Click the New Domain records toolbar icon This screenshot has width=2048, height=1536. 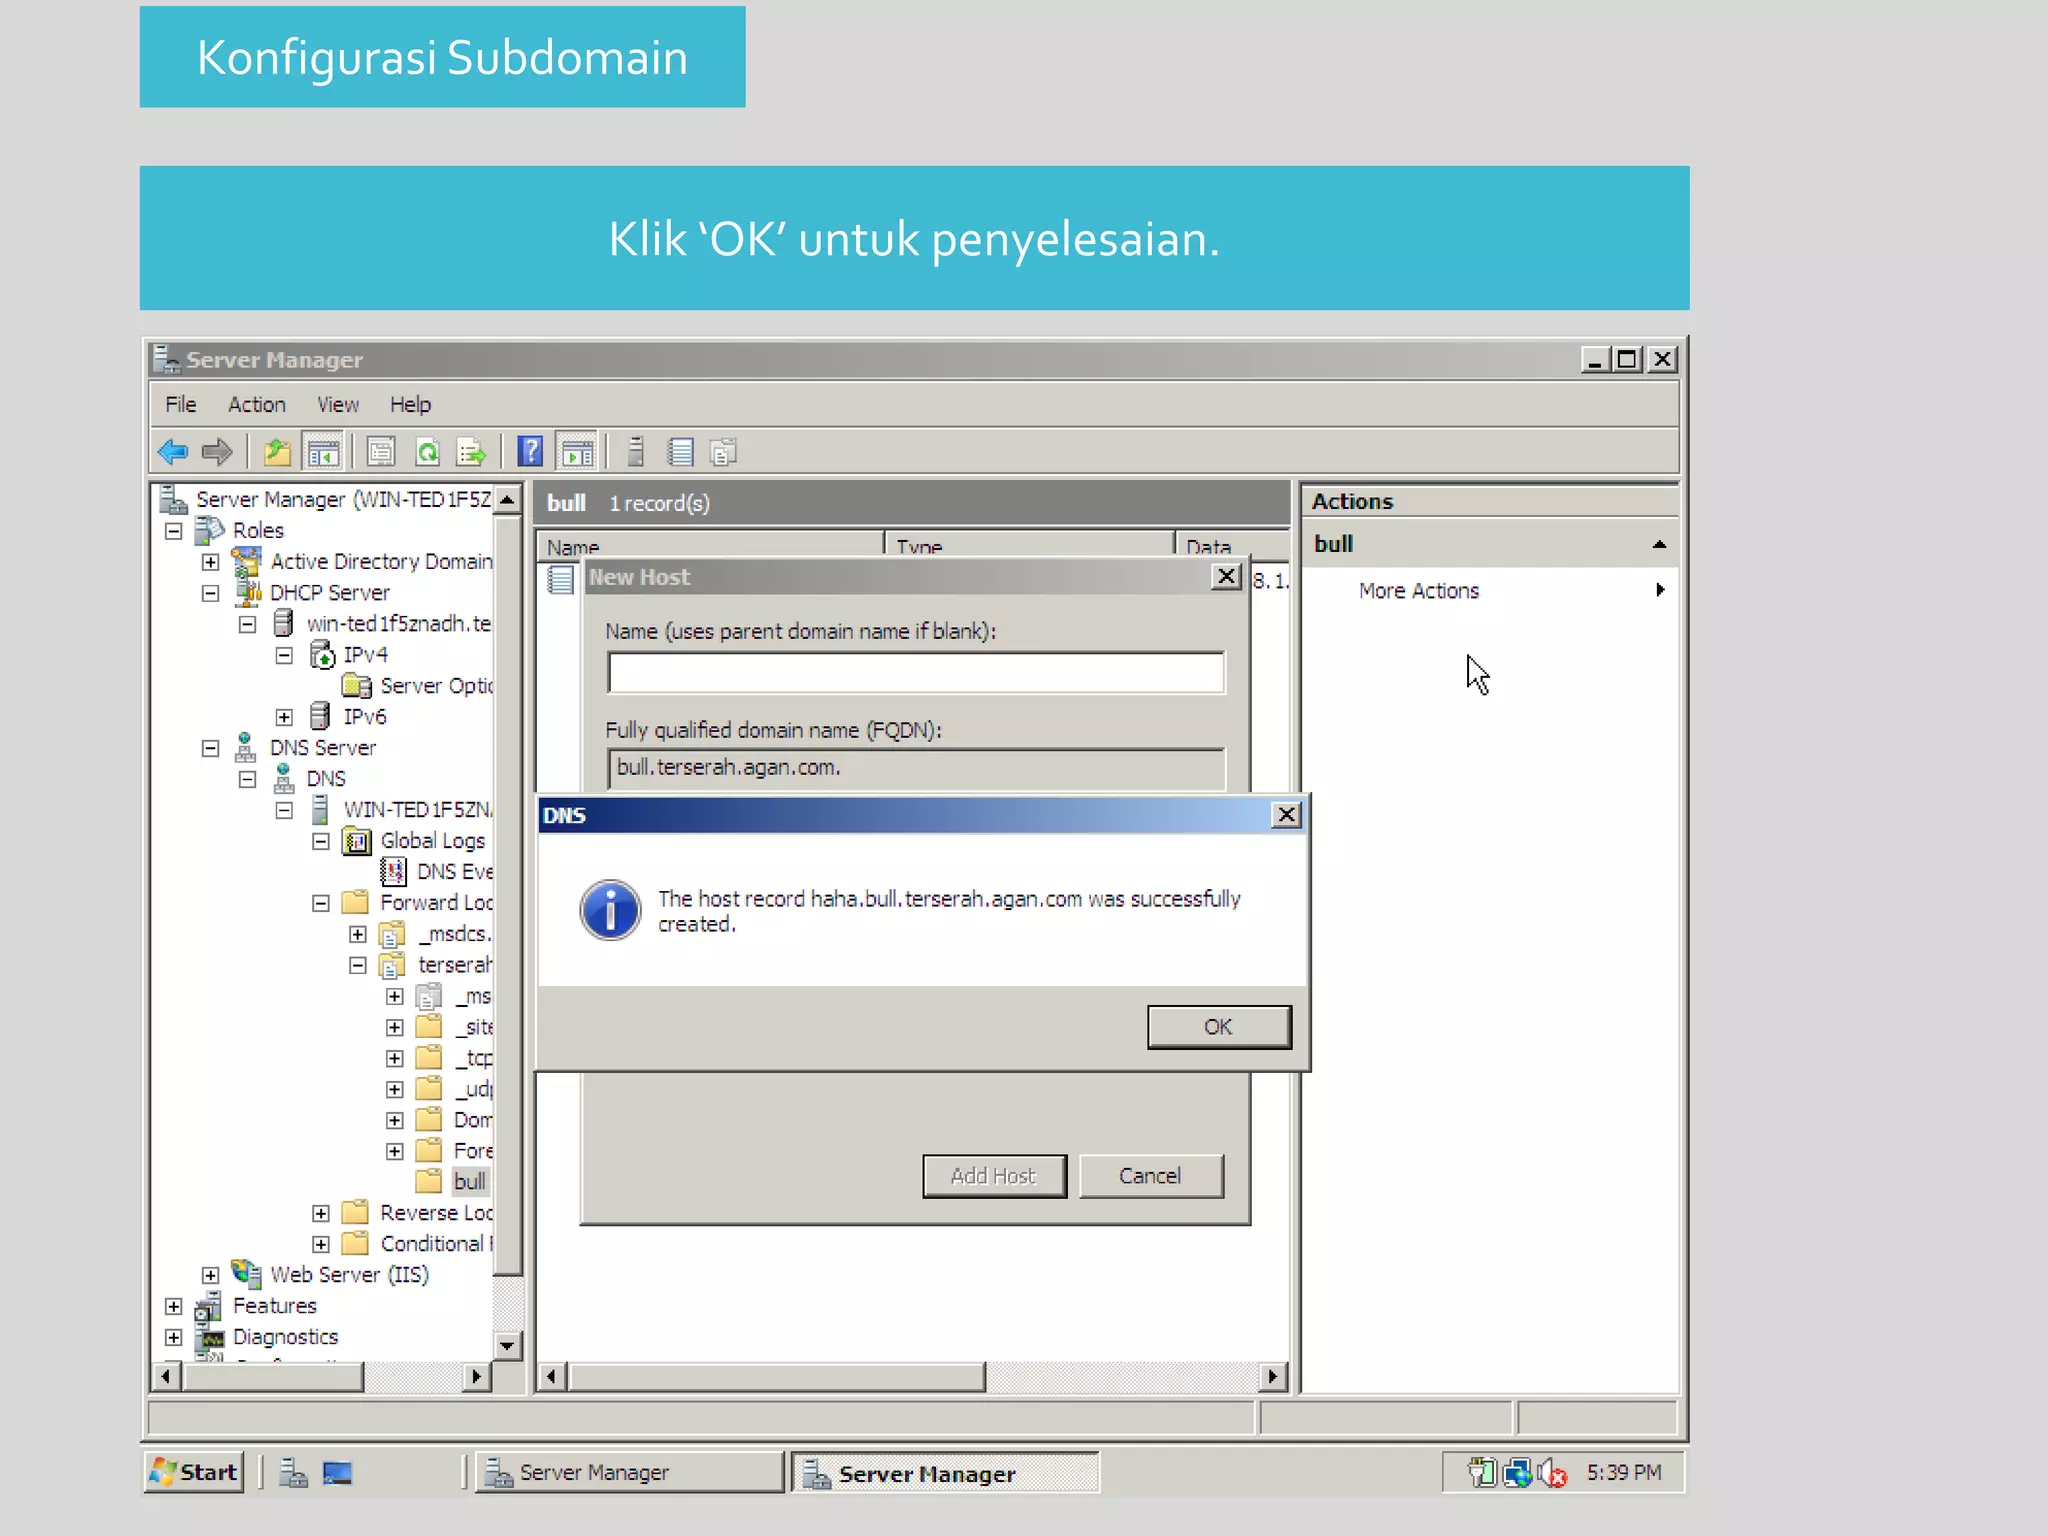click(723, 452)
